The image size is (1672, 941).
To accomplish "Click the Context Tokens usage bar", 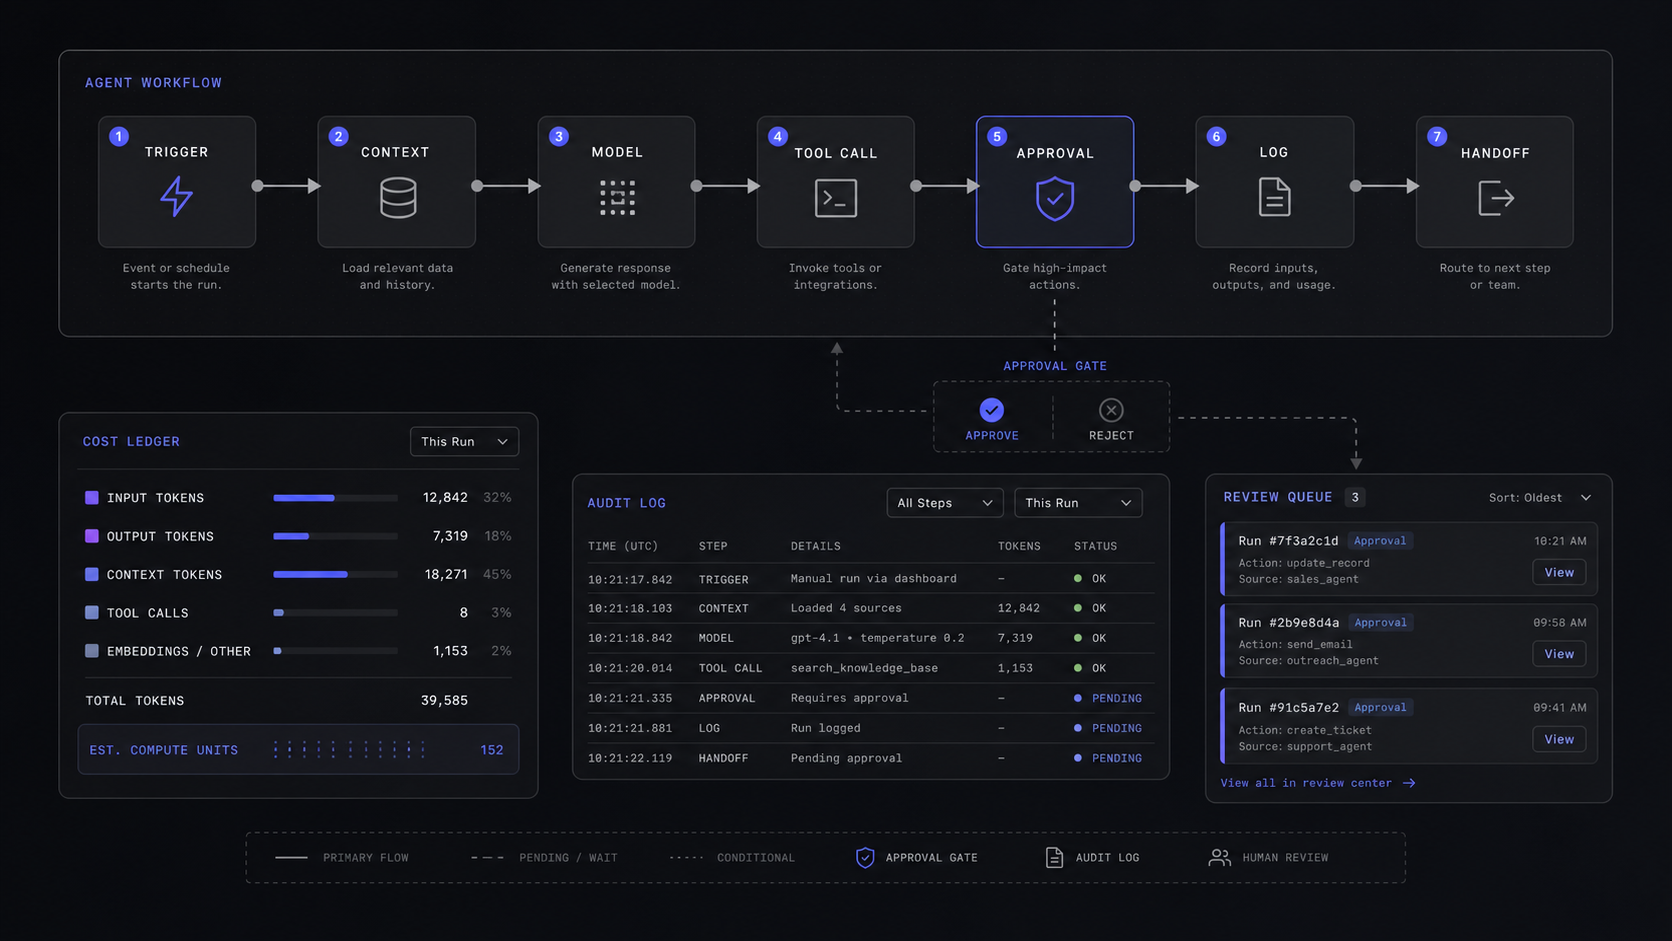I will [x=335, y=574].
